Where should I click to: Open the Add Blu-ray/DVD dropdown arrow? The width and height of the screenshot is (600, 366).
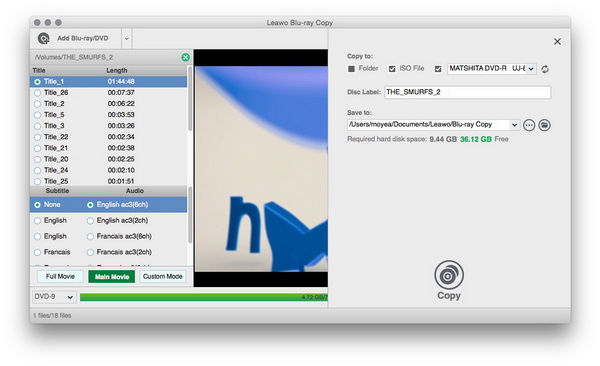[127, 39]
